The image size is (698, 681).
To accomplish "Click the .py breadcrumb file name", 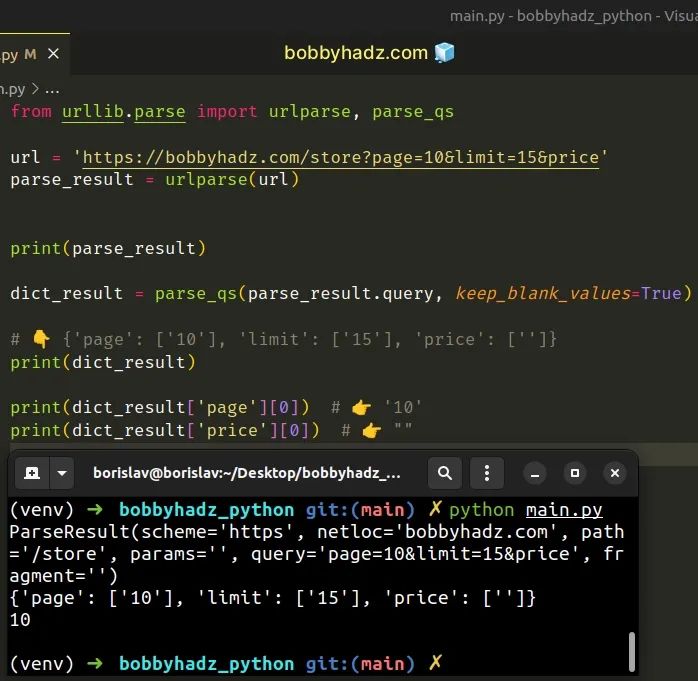I will tap(12, 90).
